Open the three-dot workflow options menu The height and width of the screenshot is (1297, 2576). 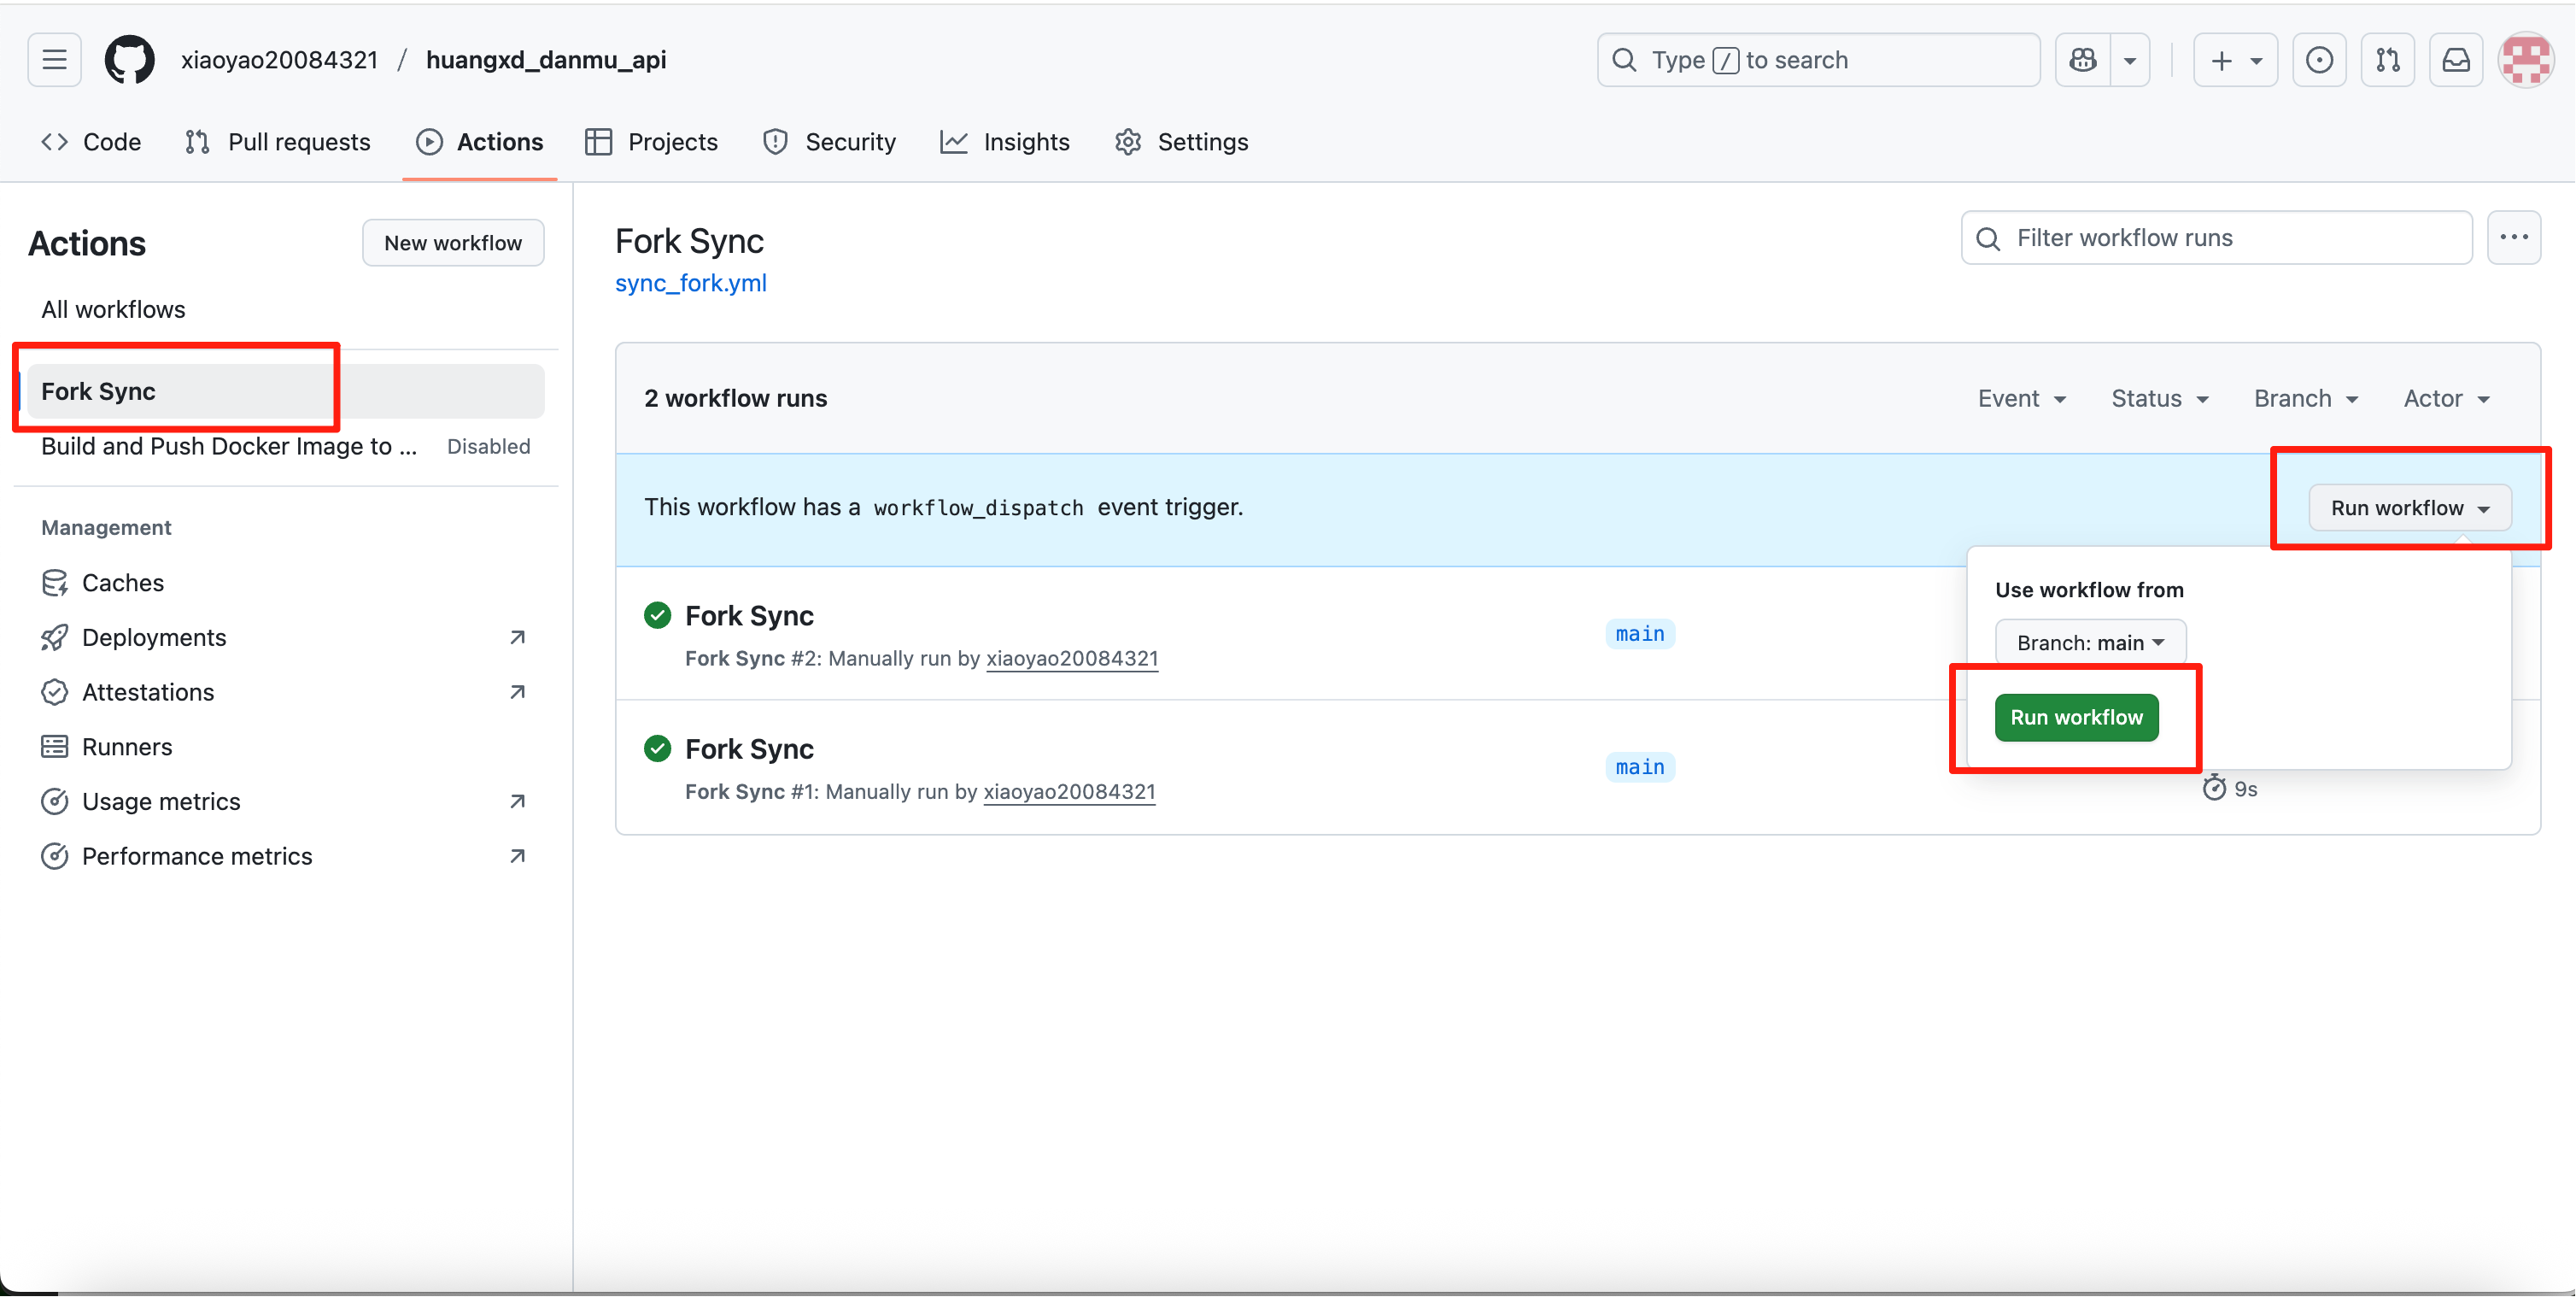[2514, 238]
